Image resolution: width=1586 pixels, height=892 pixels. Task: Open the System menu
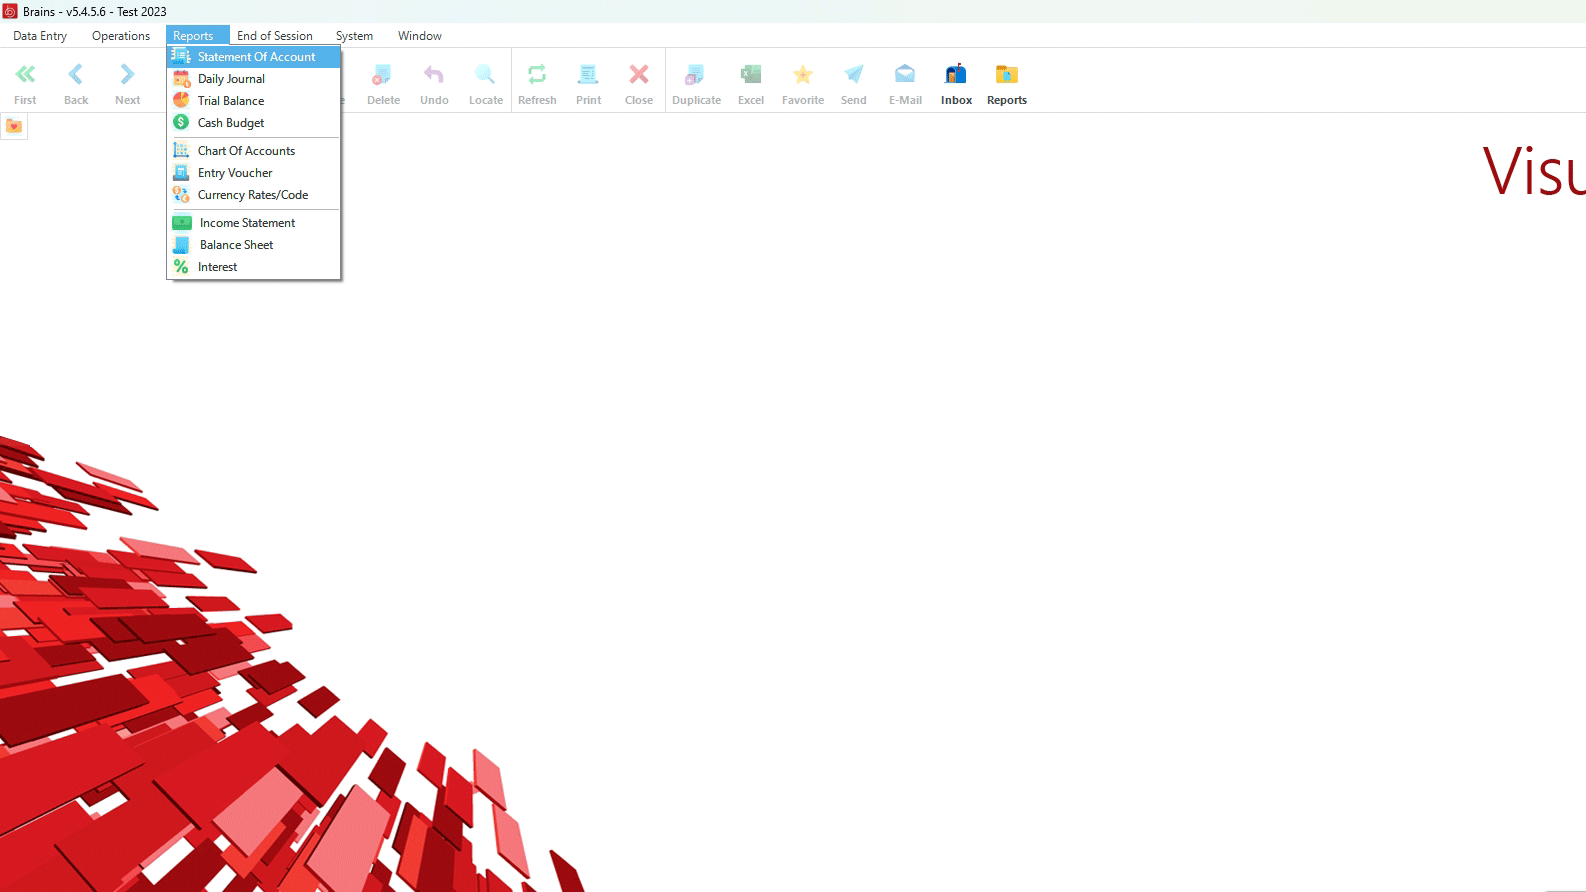click(354, 36)
